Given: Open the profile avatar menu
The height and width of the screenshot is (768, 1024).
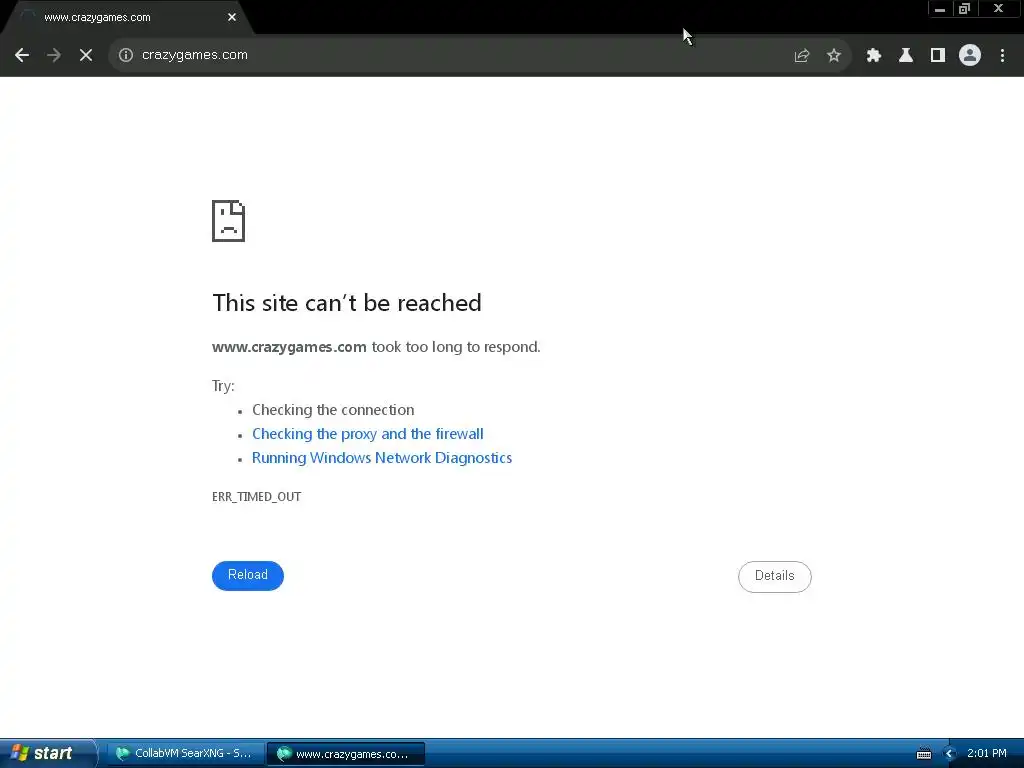Looking at the screenshot, I should tap(970, 56).
